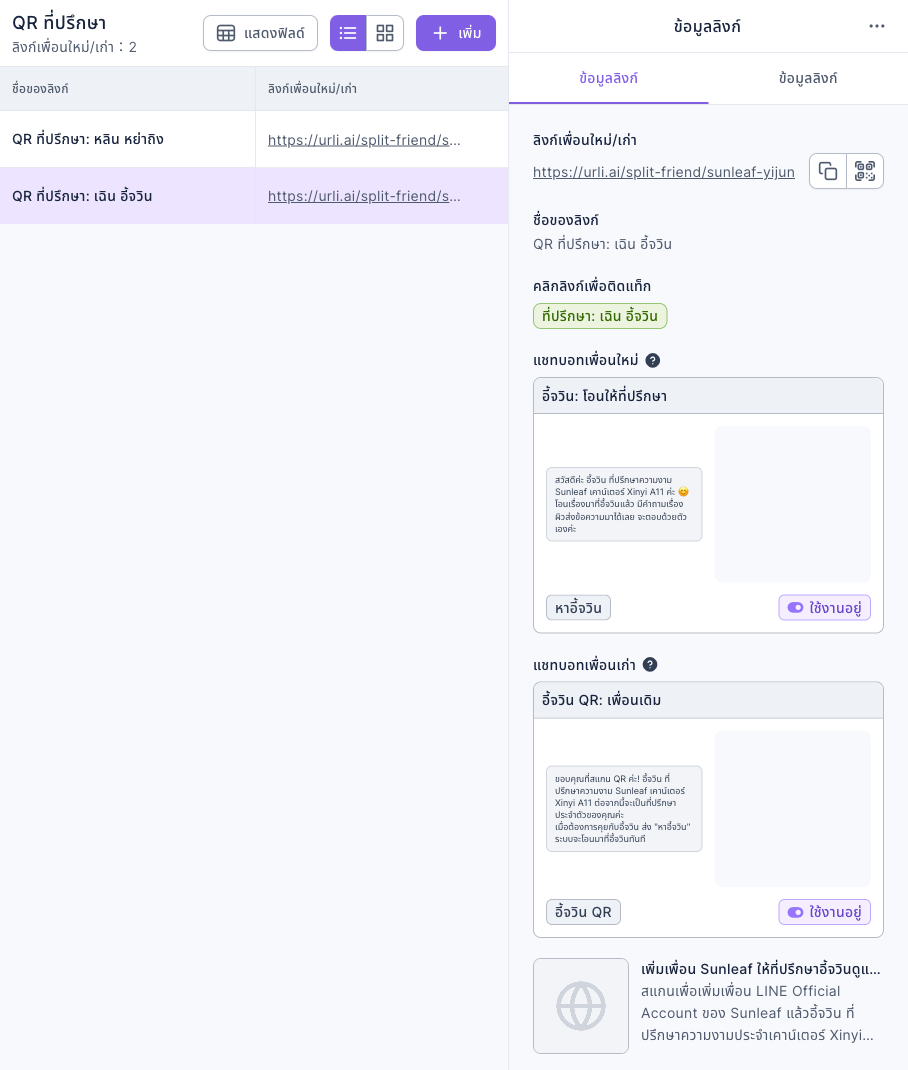Select the active purple ข้อมูลลิงก์ tab
Image resolution: width=908 pixels, height=1070 pixels.
[609, 78]
